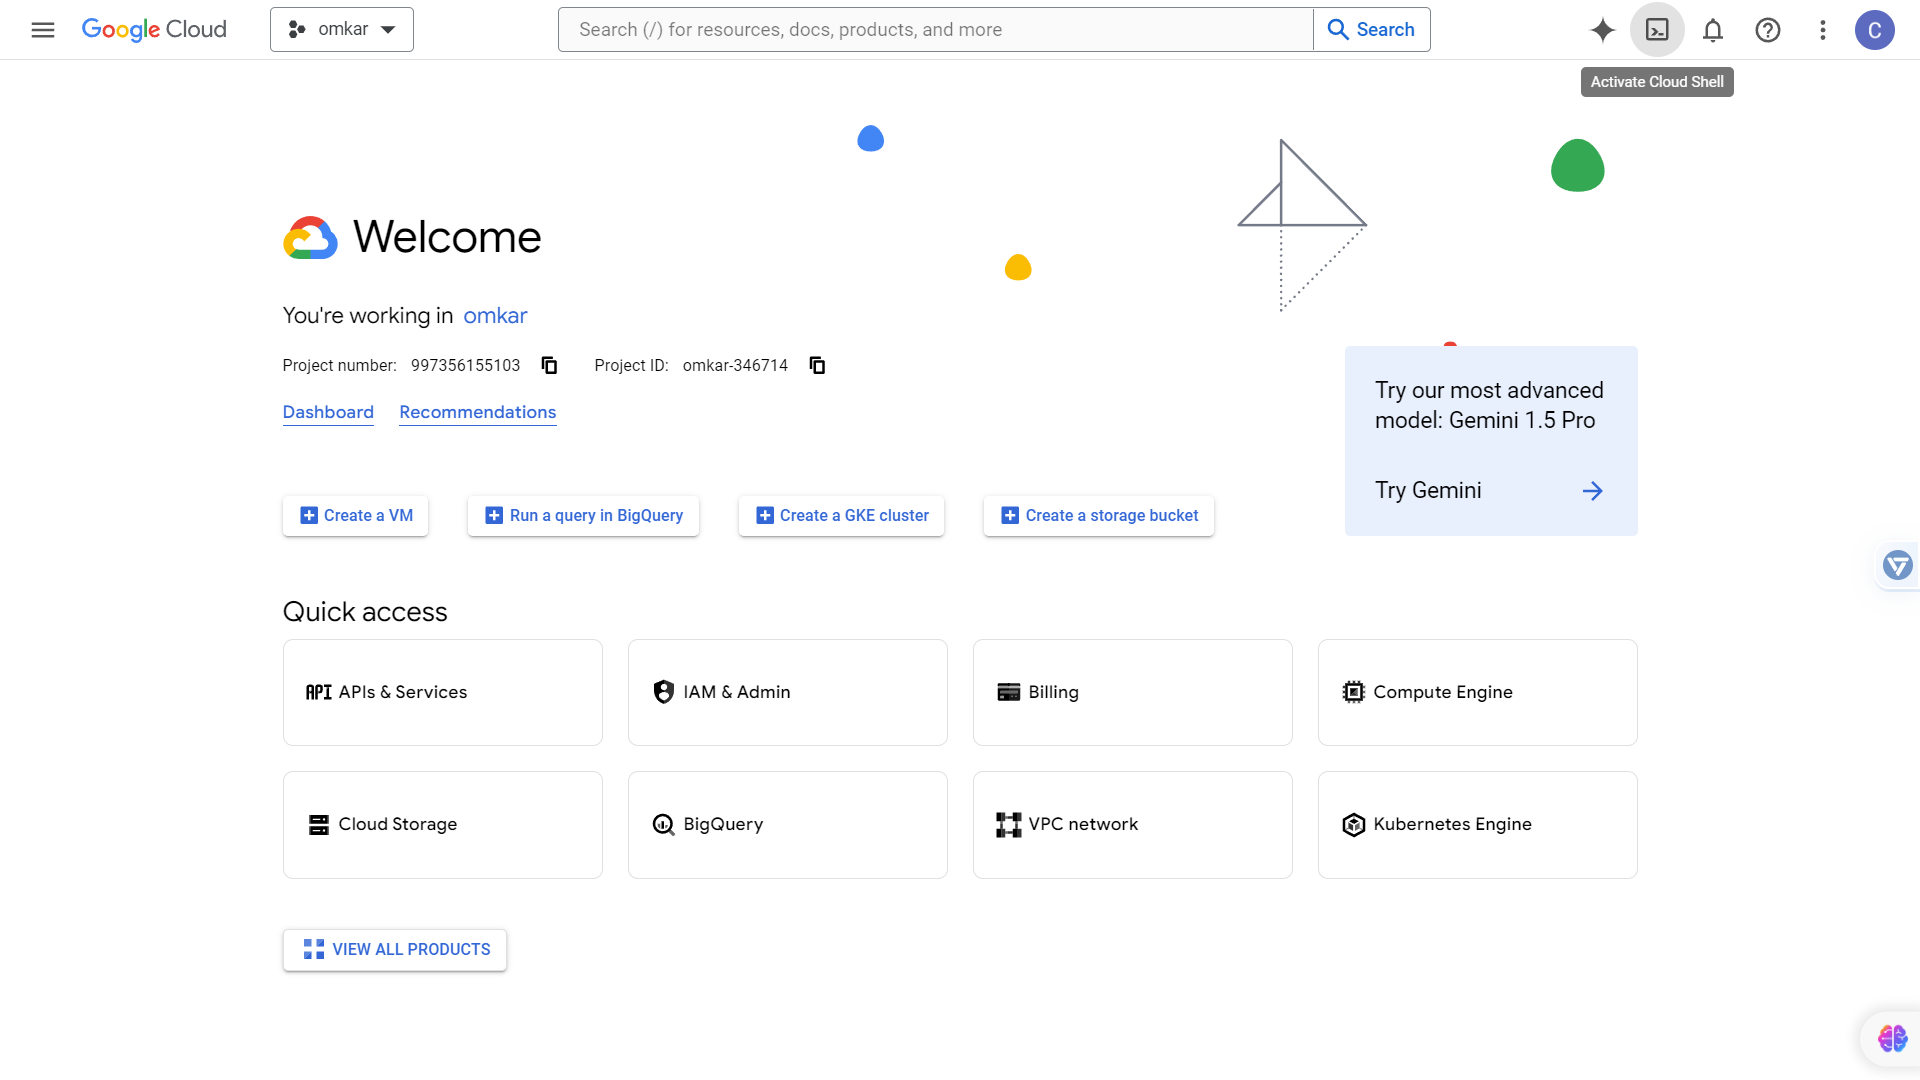Viewport: 1920px width, 1080px height.
Task: Switch to the Dashboard tab link
Action: tap(328, 412)
